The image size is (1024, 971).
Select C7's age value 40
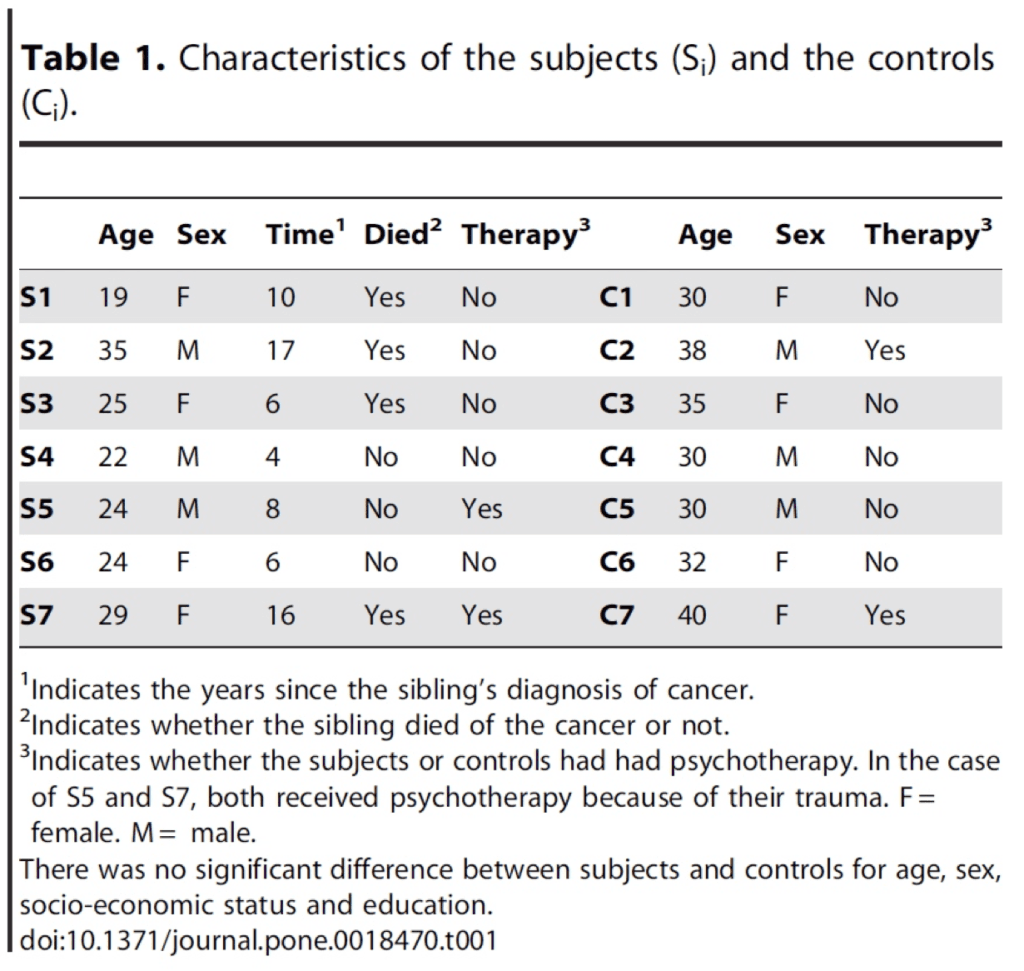click(692, 615)
